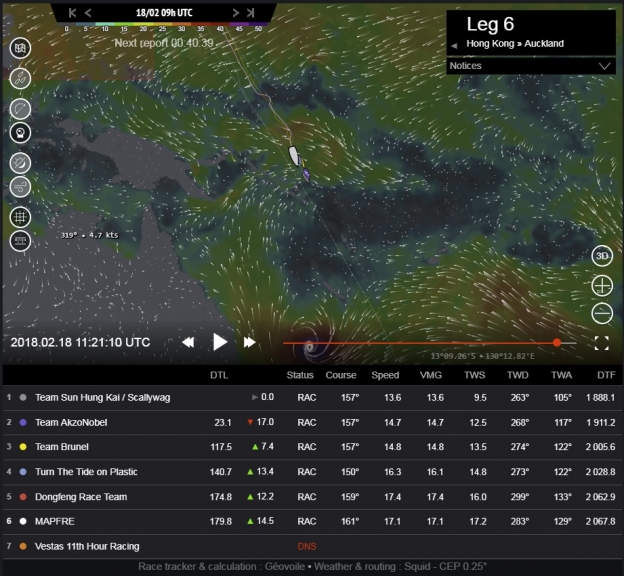The width and height of the screenshot is (624, 576).
Task: Click Dongfeng's red color dot
Action: (23, 497)
